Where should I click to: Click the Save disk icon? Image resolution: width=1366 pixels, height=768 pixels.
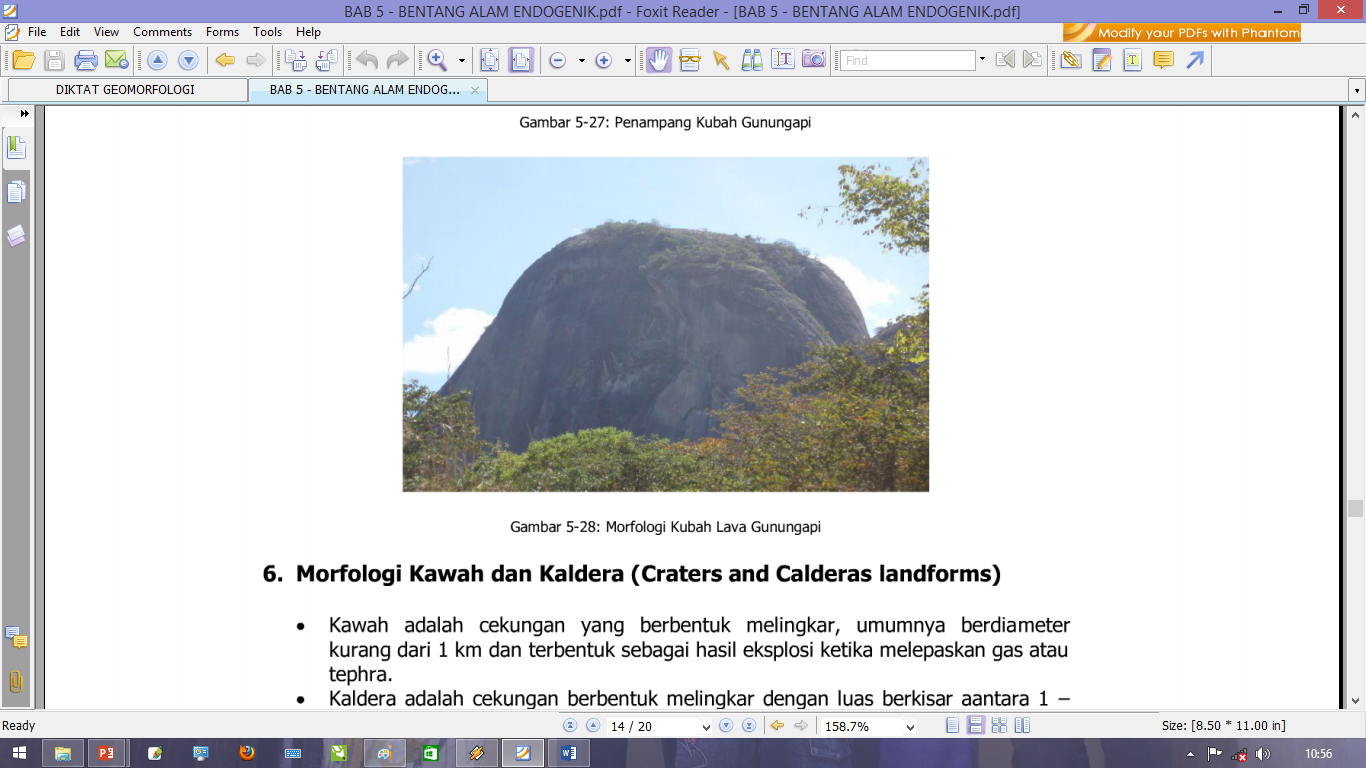click(54, 60)
